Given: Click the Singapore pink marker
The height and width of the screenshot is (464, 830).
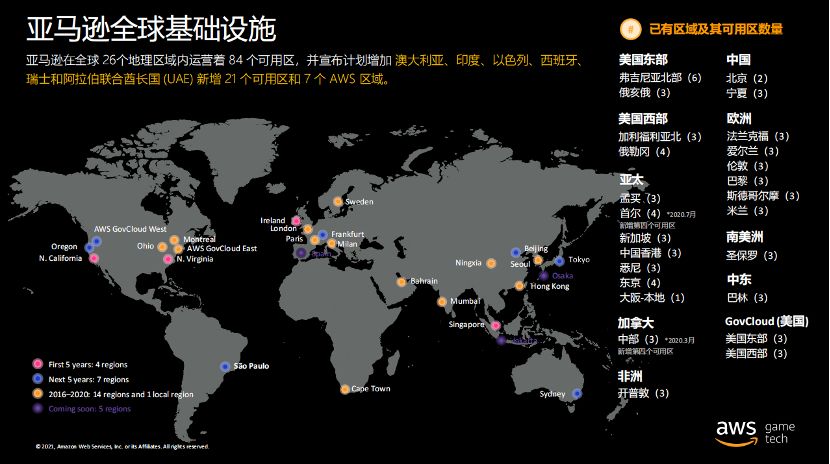Looking at the screenshot, I should click(495, 325).
